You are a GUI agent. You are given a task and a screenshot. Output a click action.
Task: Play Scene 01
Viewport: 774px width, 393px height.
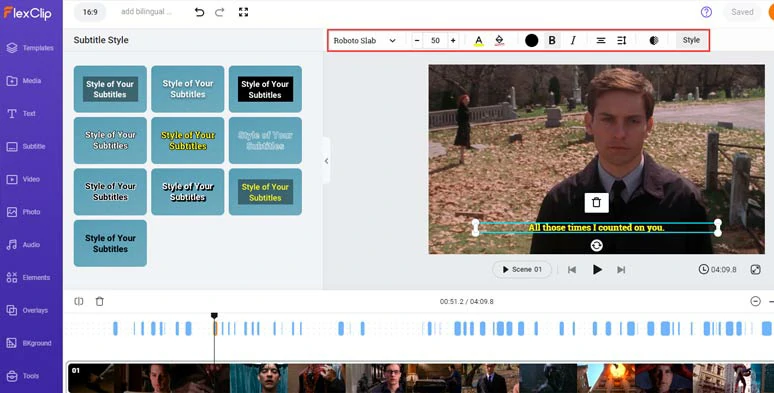click(x=522, y=270)
